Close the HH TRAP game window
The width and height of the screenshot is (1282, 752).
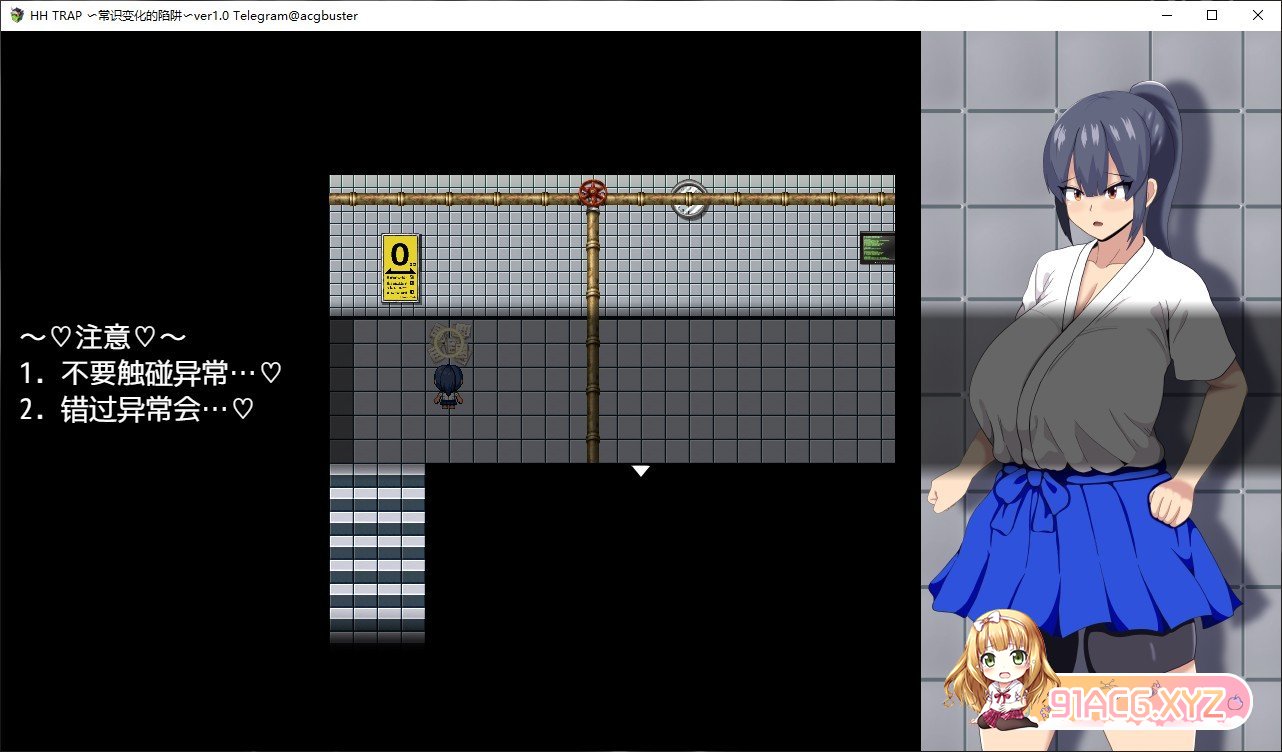tap(1258, 16)
